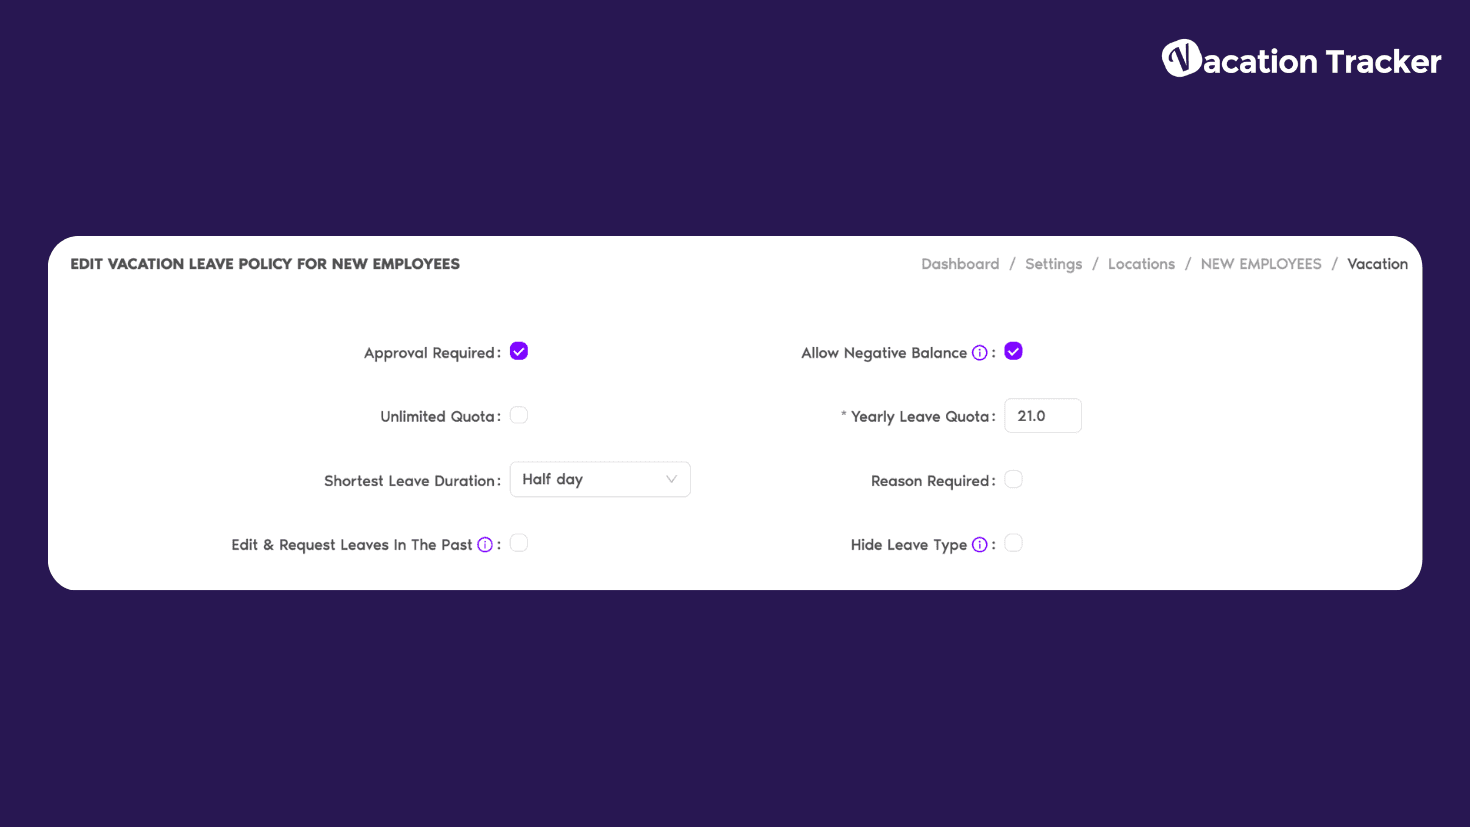
Task: Click the Approval Required label
Action: coord(432,353)
